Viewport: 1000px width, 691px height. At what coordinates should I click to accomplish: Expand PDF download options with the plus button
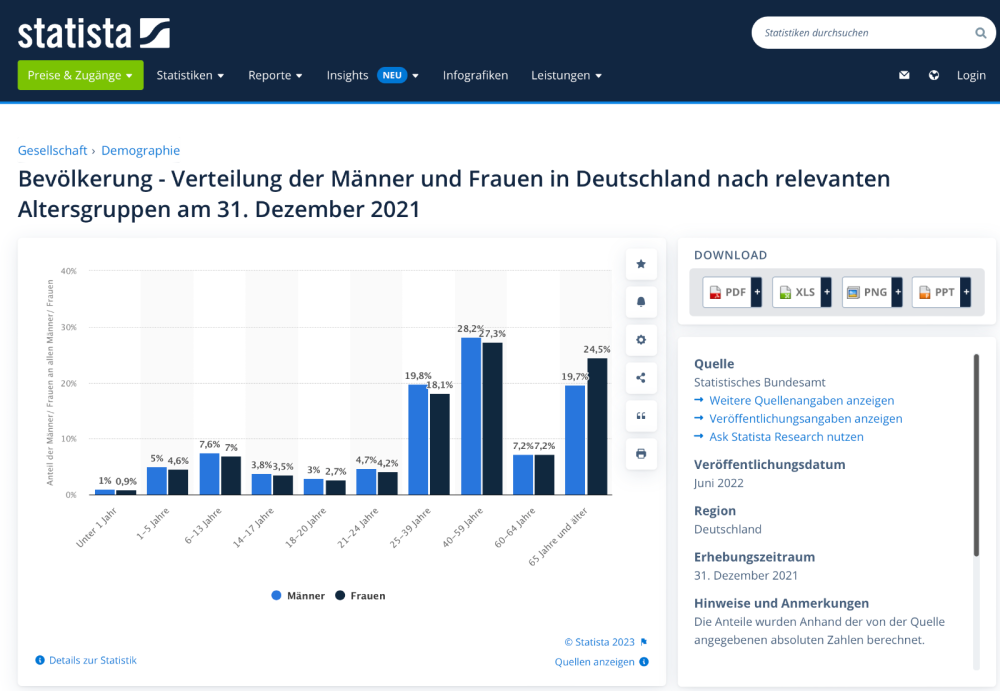click(758, 291)
